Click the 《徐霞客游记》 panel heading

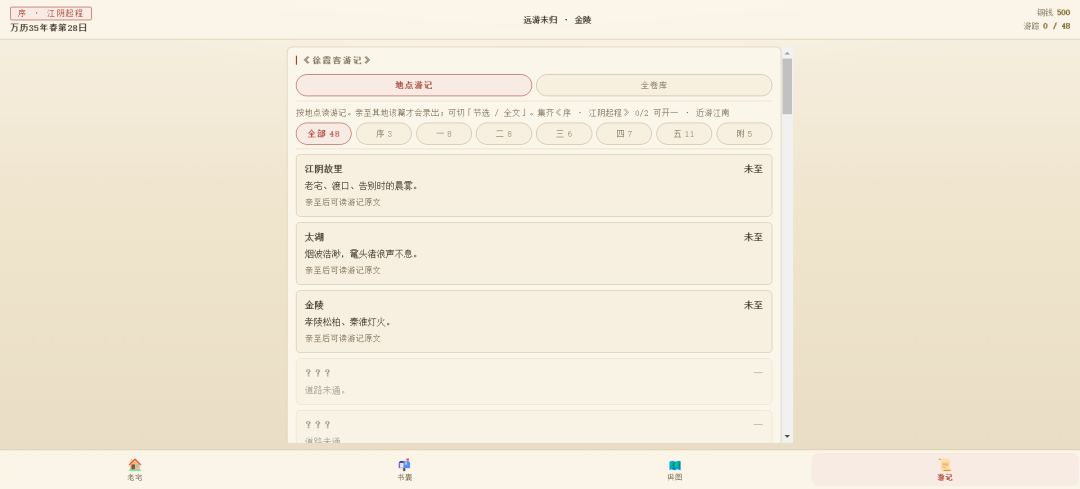point(337,61)
